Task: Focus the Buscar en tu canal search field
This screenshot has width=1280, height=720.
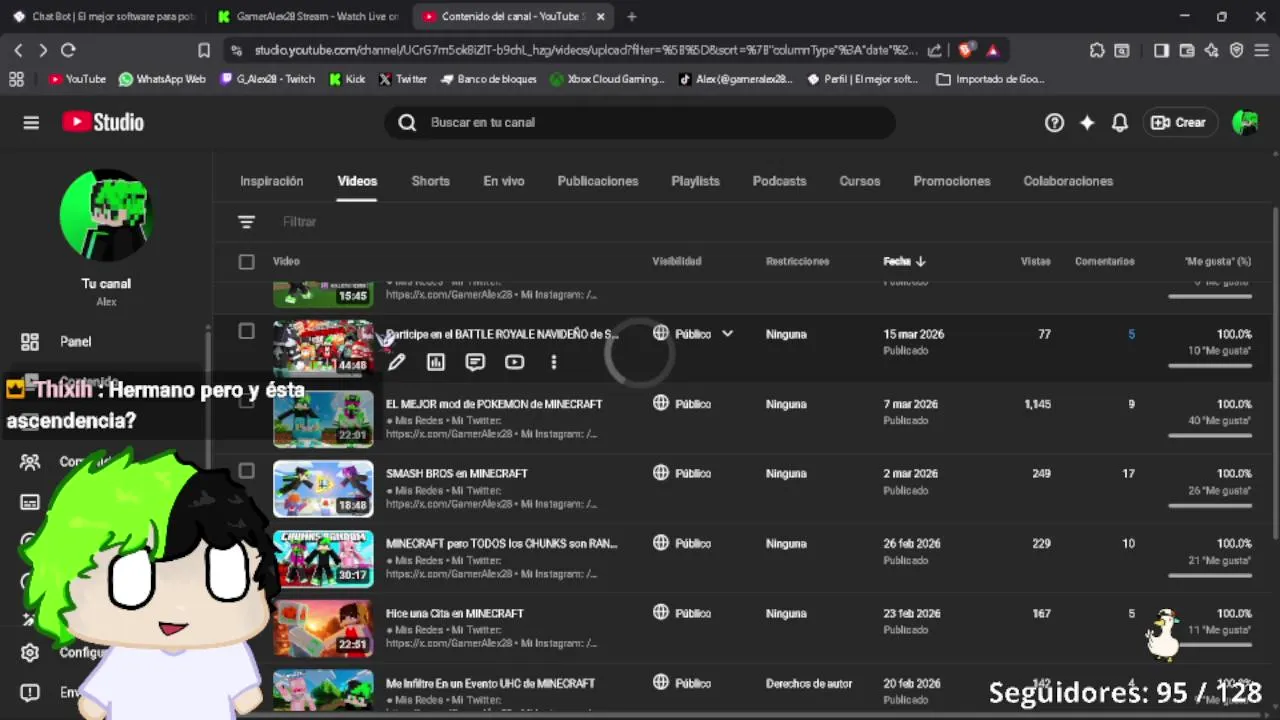Action: pos(640,122)
